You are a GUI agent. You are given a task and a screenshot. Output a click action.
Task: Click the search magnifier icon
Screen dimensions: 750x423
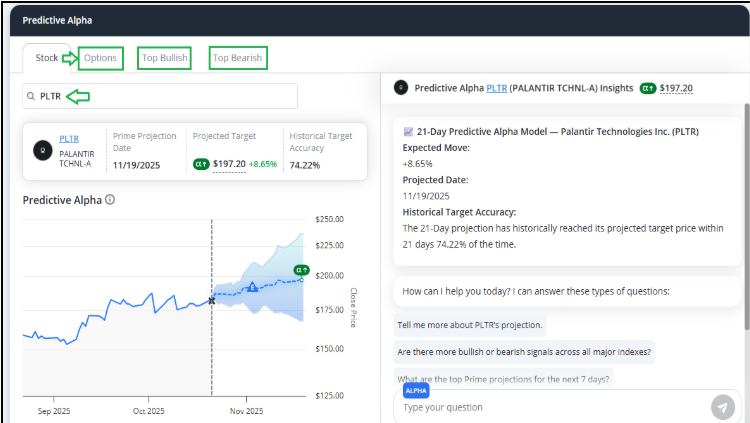[x=31, y=97]
